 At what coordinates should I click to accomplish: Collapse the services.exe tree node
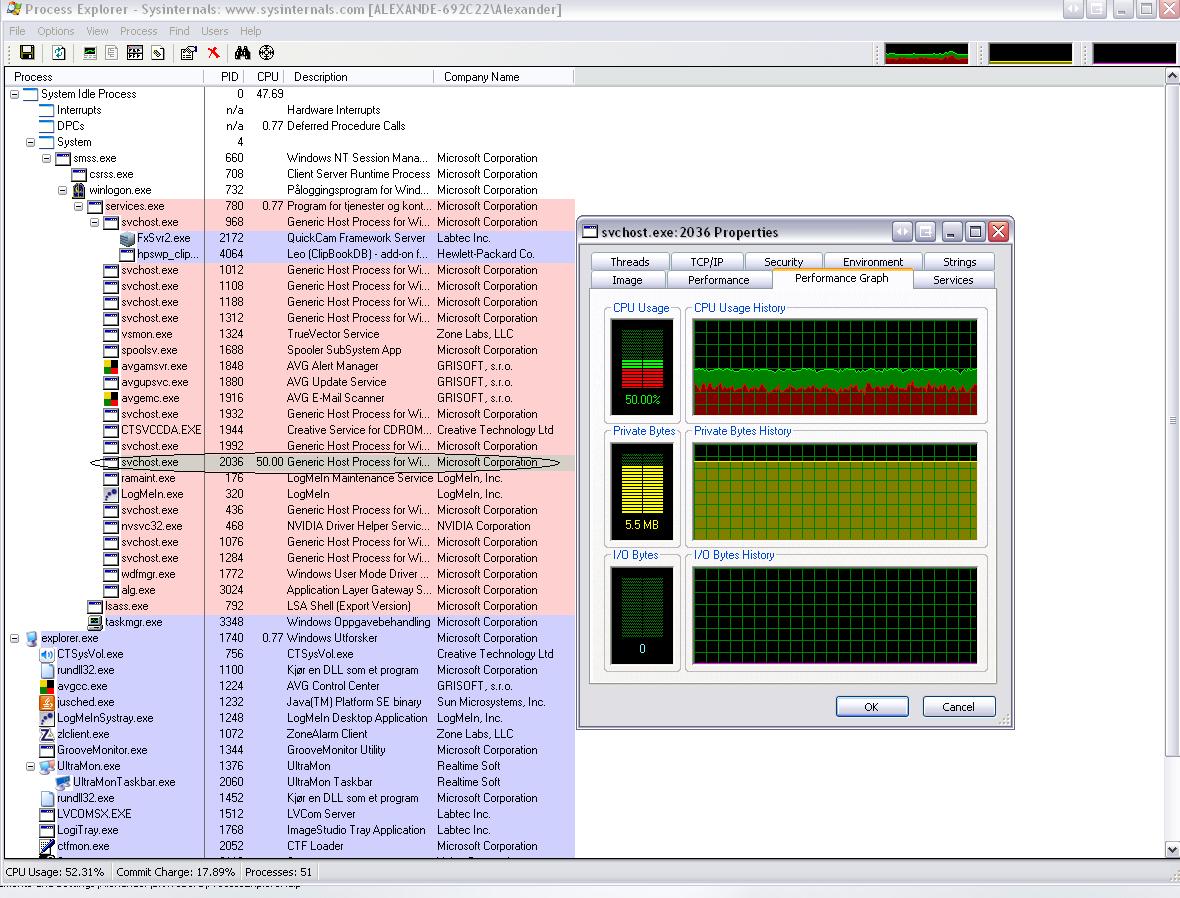pos(78,206)
